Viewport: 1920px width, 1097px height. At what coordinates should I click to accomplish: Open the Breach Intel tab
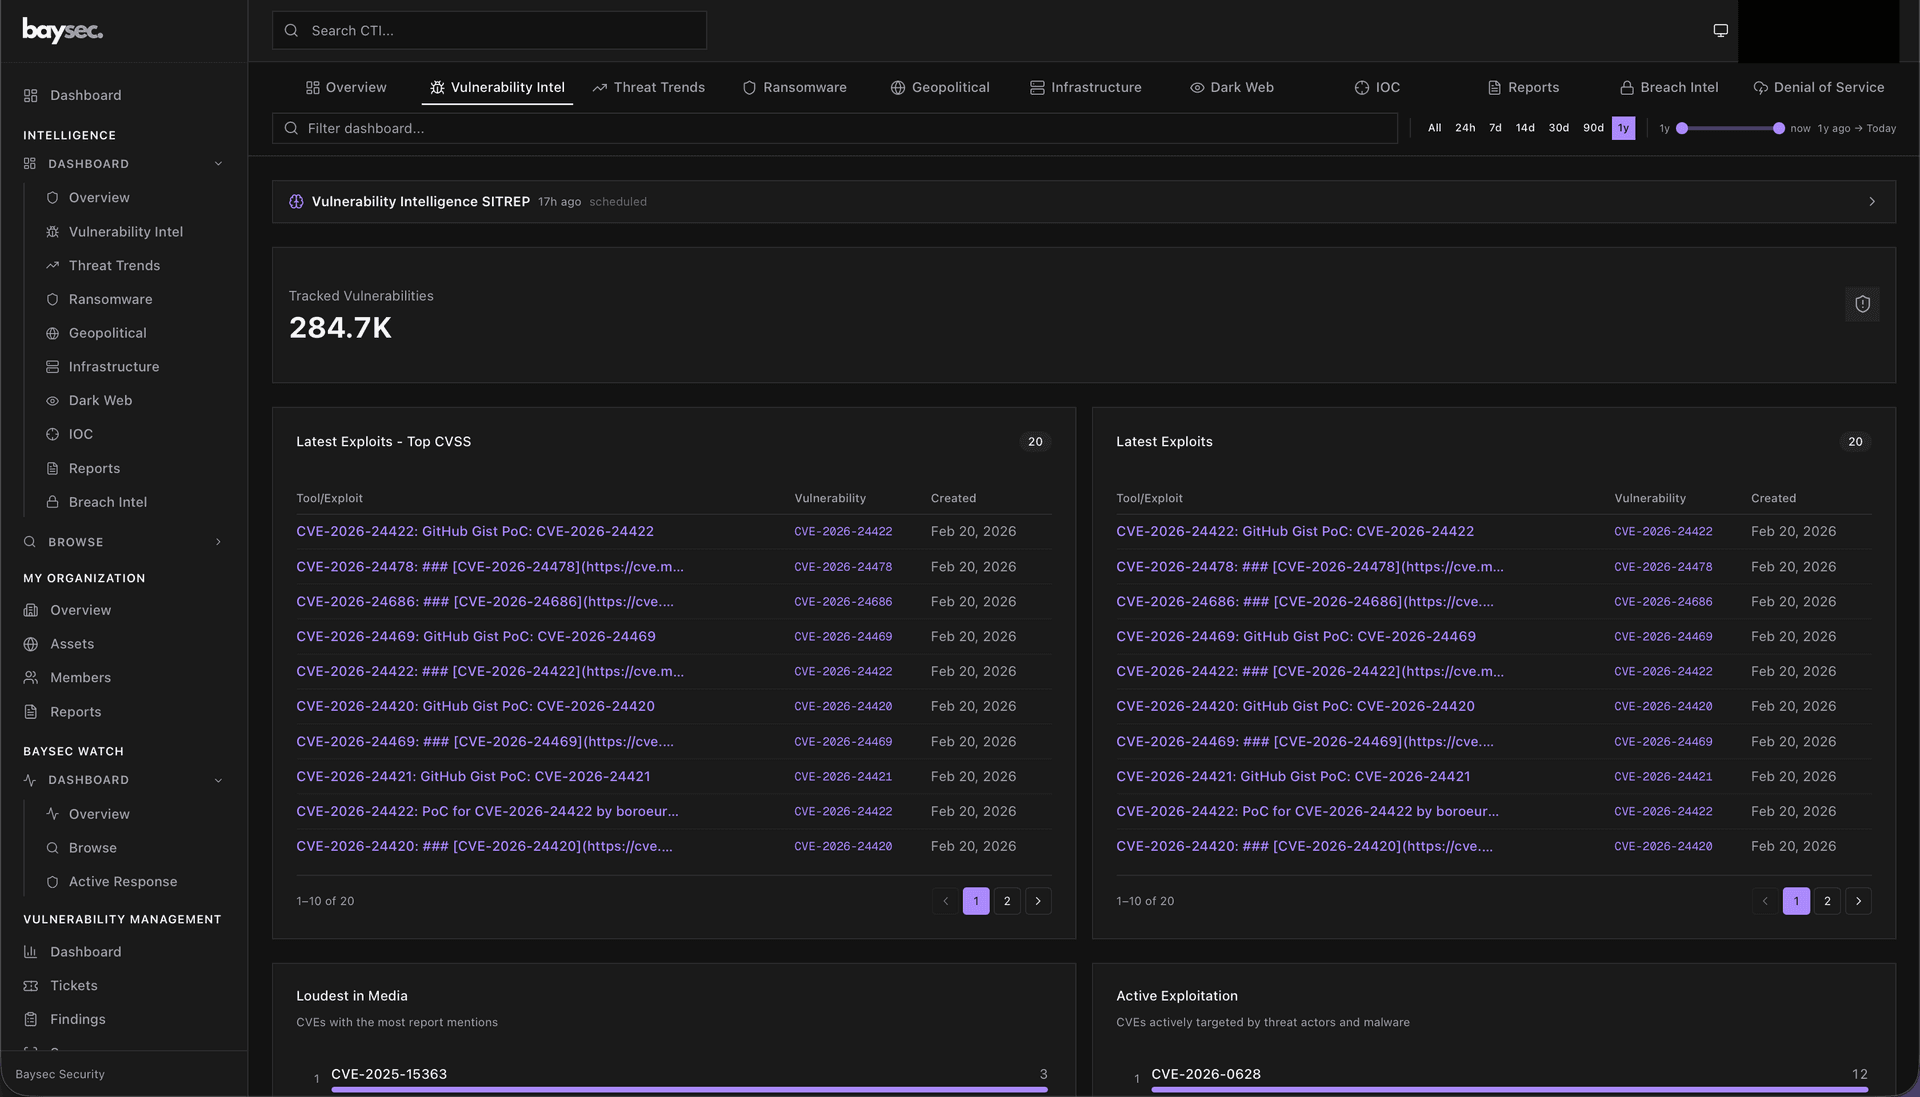[x=1668, y=87]
